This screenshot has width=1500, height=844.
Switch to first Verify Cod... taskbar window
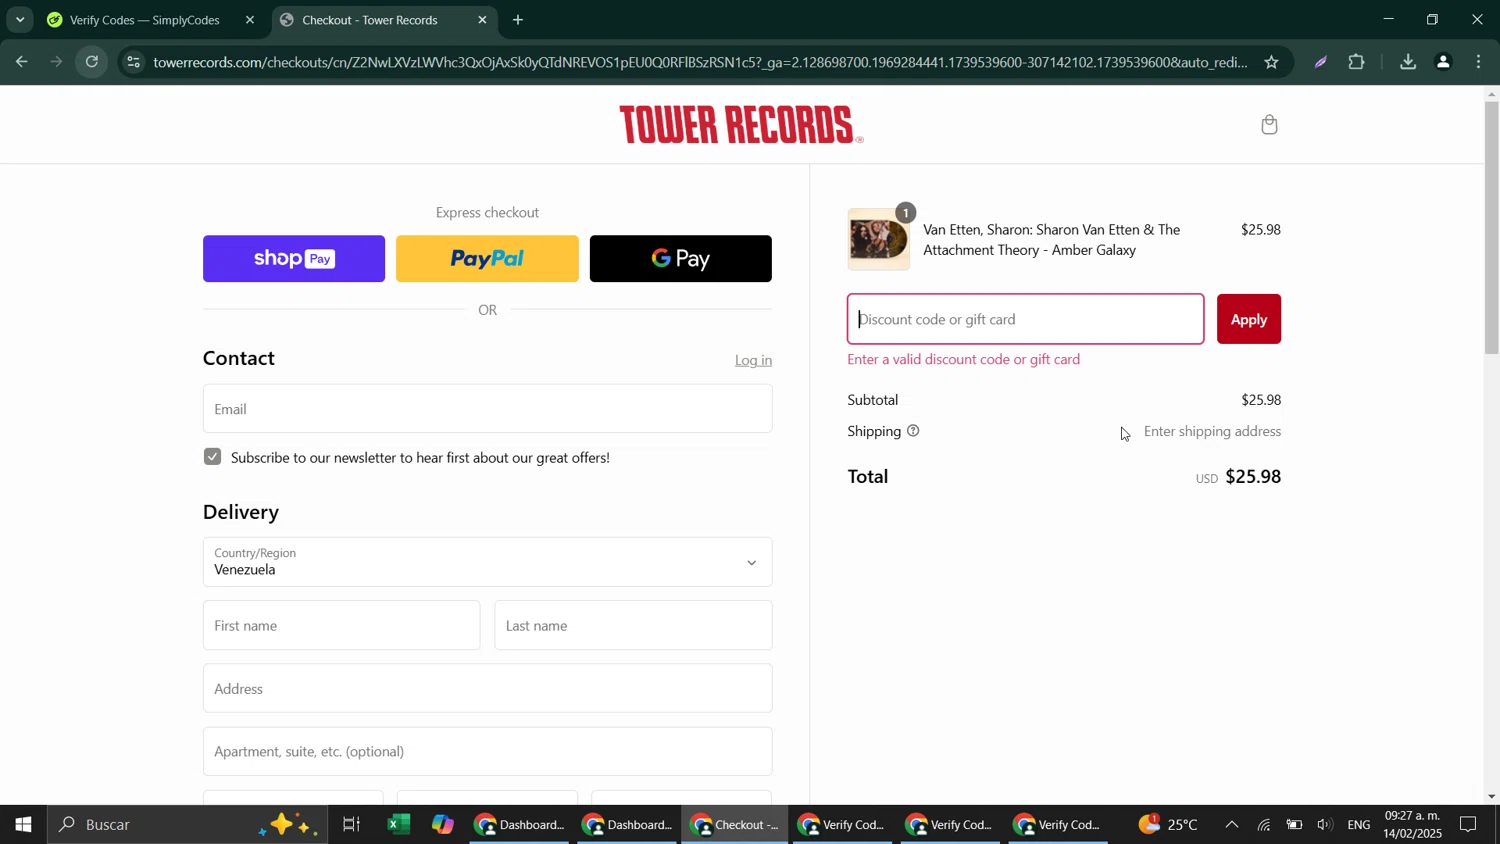click(844, 825)
